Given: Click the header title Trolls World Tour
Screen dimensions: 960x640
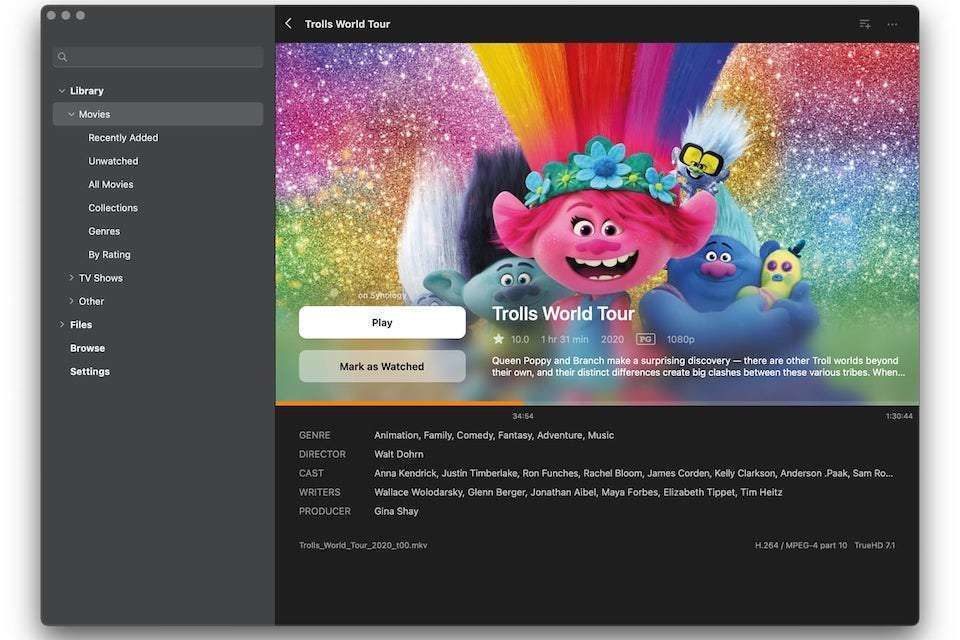Looking at the screenshot, I should [347, 24].
